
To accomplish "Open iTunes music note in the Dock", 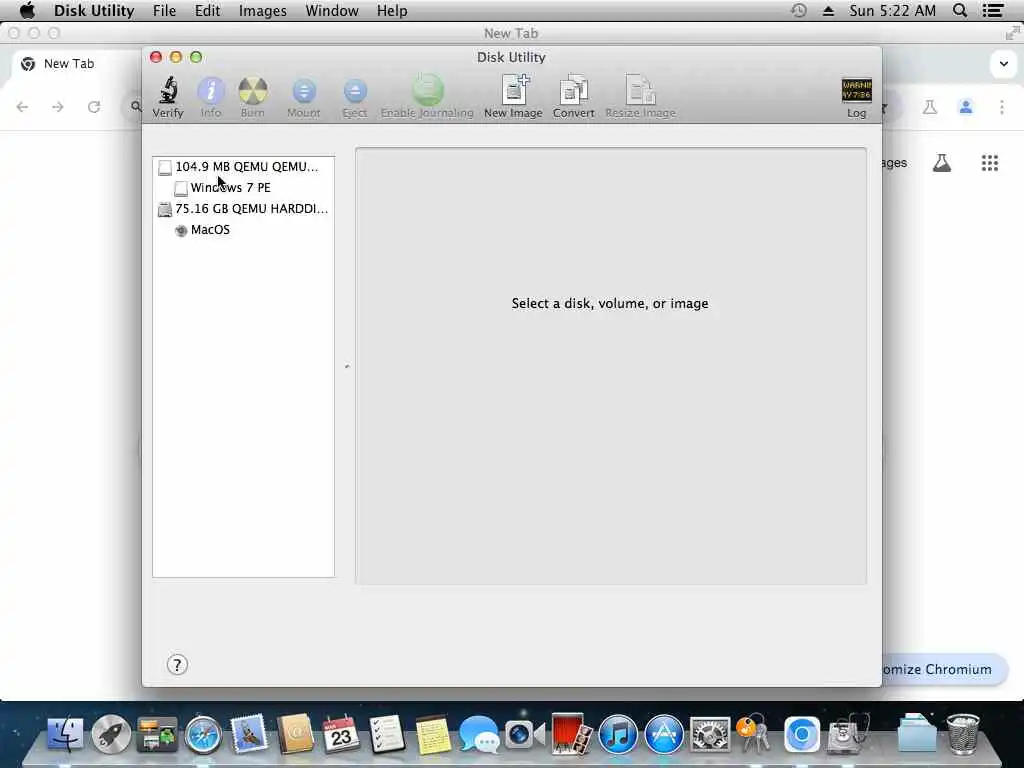I will (618, 734).
